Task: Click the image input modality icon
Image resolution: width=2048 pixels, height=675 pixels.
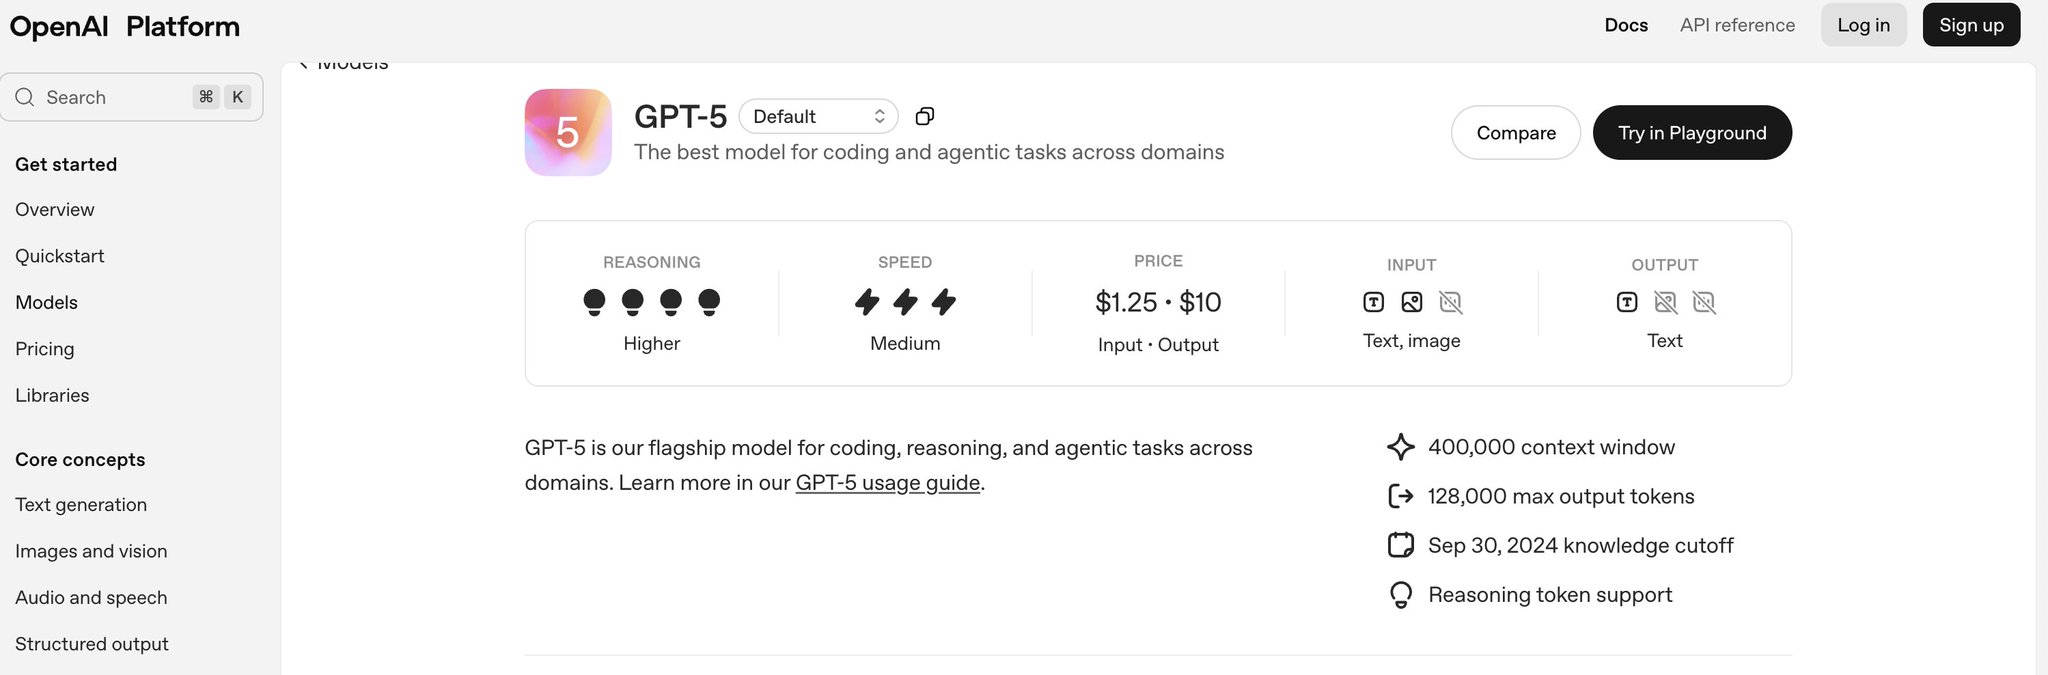Action: (1412, 302)
